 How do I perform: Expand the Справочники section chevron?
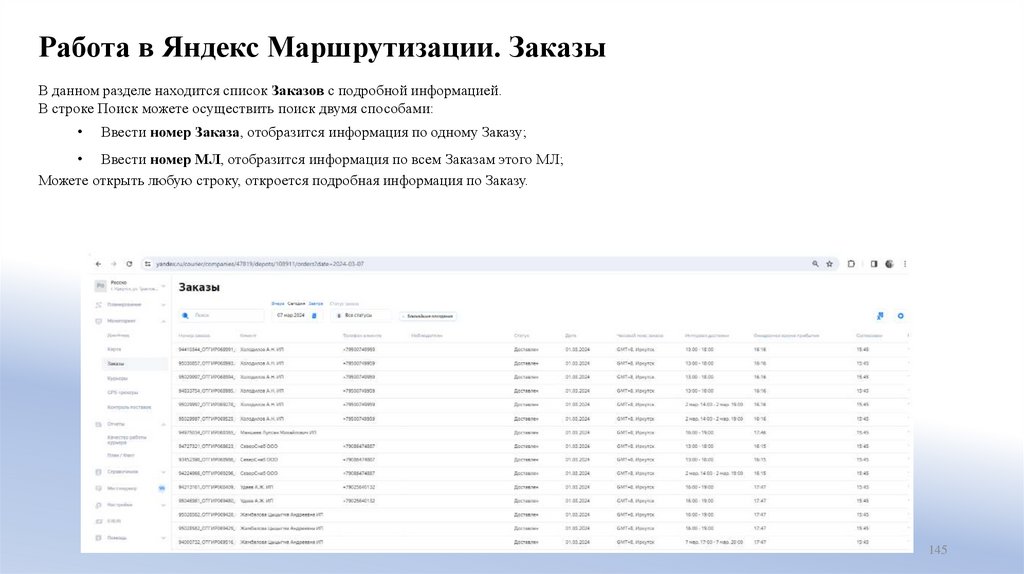(x=163, y=471)
